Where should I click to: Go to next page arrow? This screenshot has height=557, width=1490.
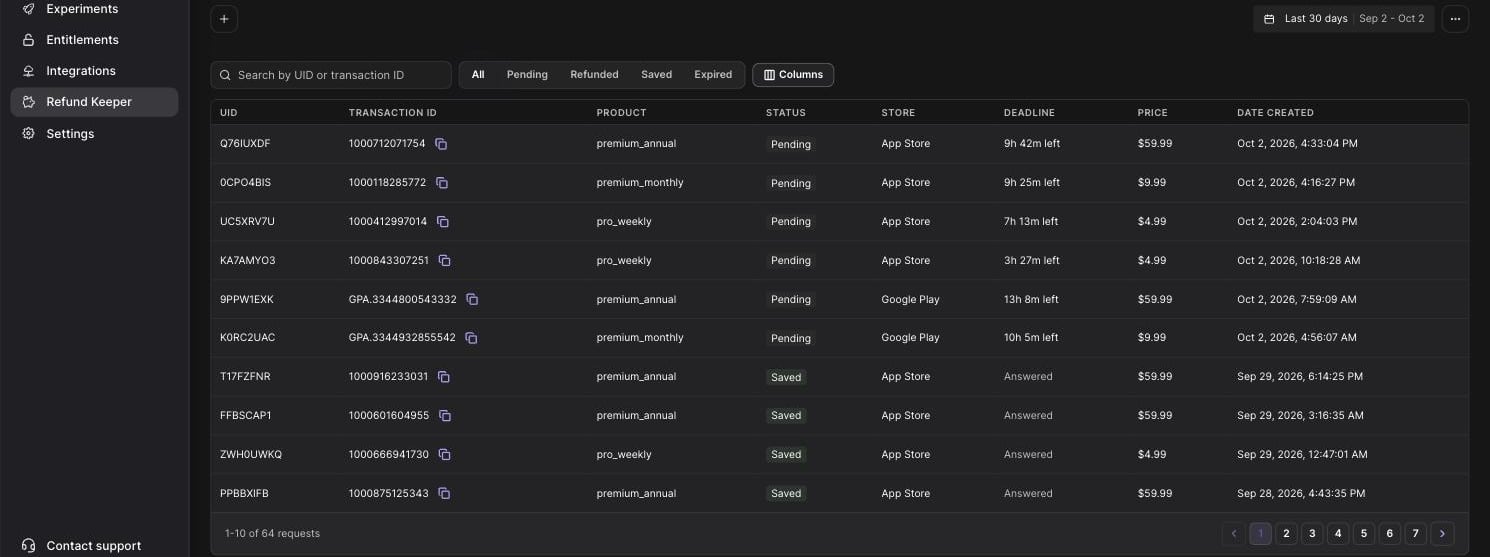tap(1442, 534)
